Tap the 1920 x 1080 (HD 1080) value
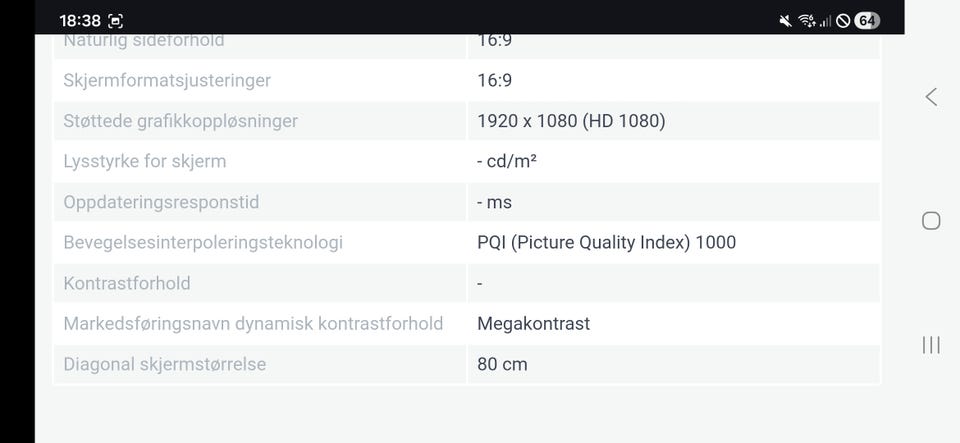960x443 pixels. (571, 121)
